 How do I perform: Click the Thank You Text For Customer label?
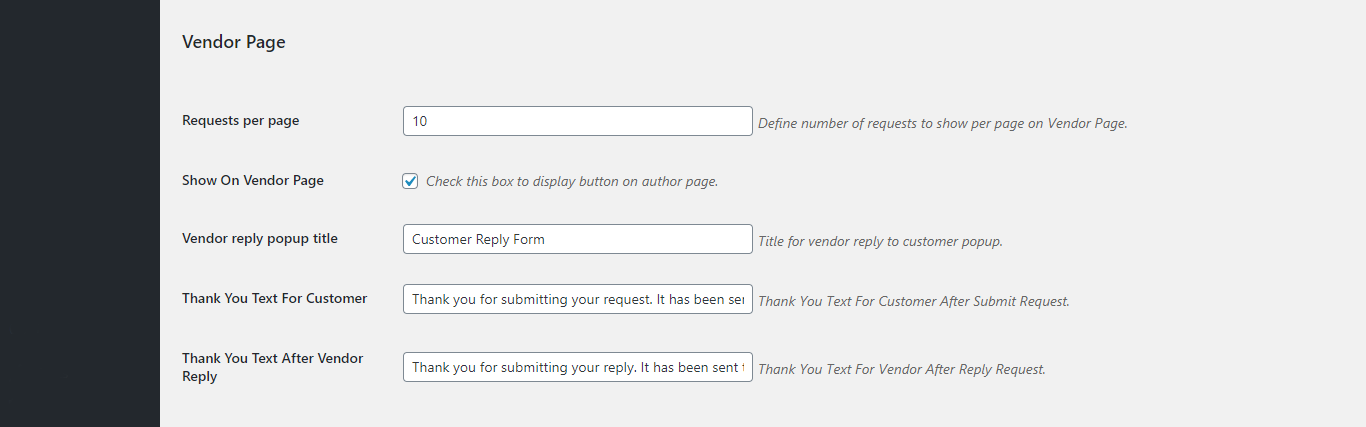tap(275, 298)
